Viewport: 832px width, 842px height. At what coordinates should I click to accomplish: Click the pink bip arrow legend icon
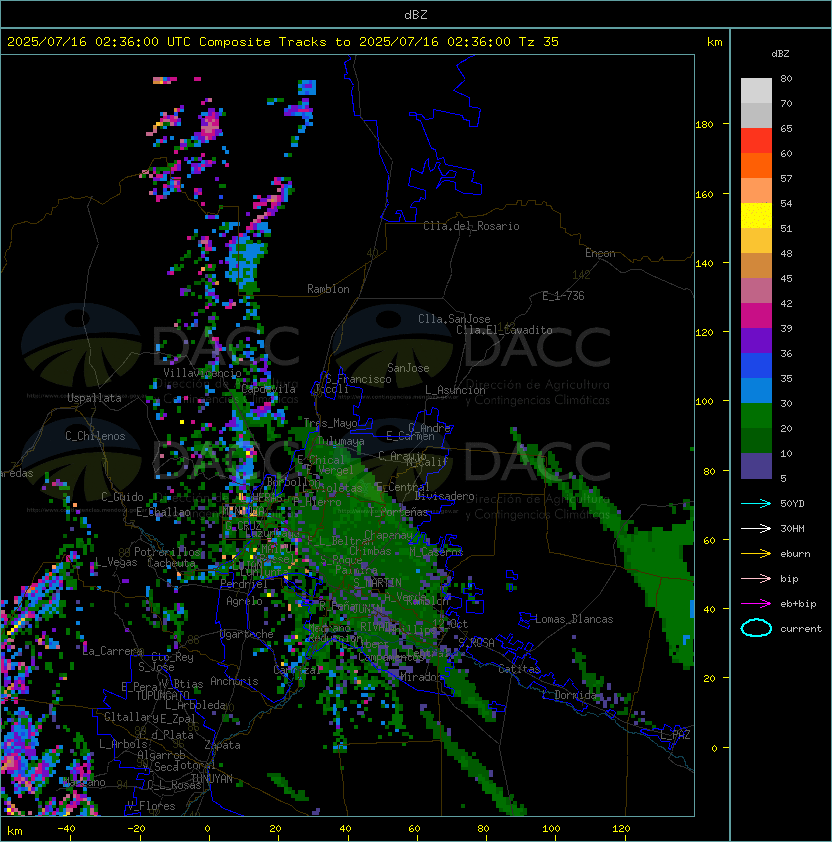pyautogui.click(x=756, y=578)
